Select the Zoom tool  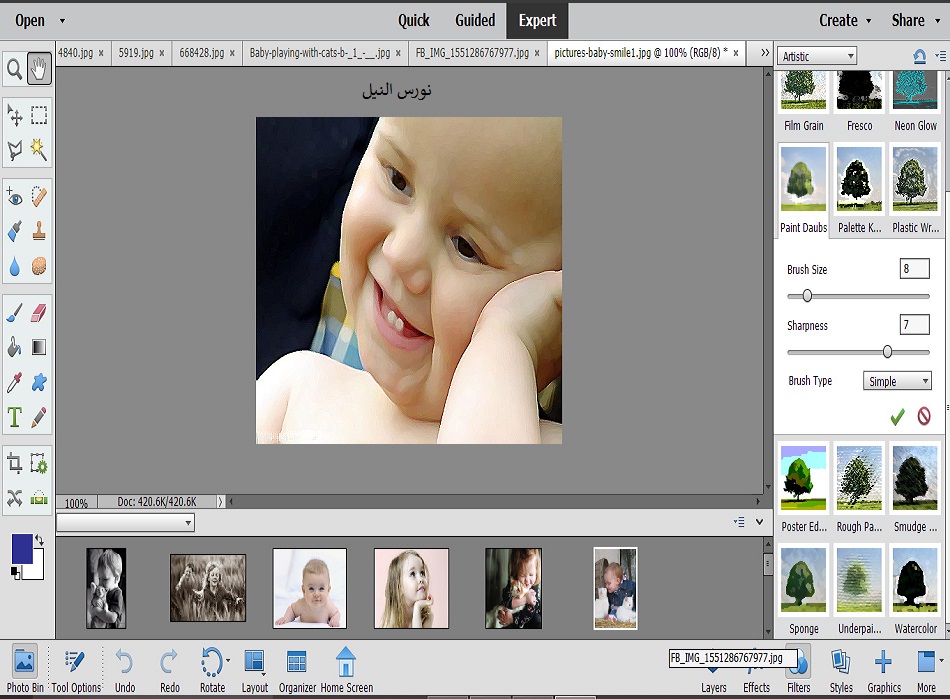(15, 69)
